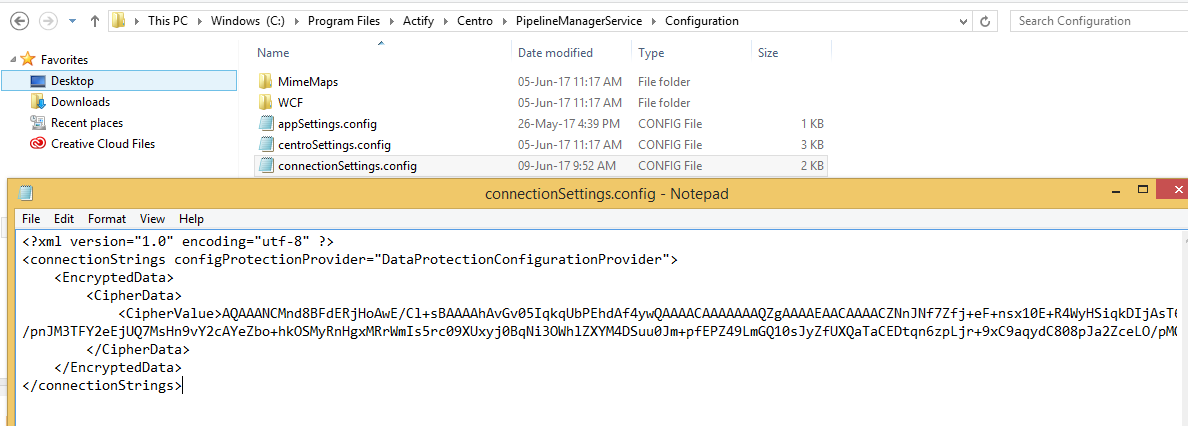
Task: Click the Downloads shortcut in Favorites
Action: 80,102
